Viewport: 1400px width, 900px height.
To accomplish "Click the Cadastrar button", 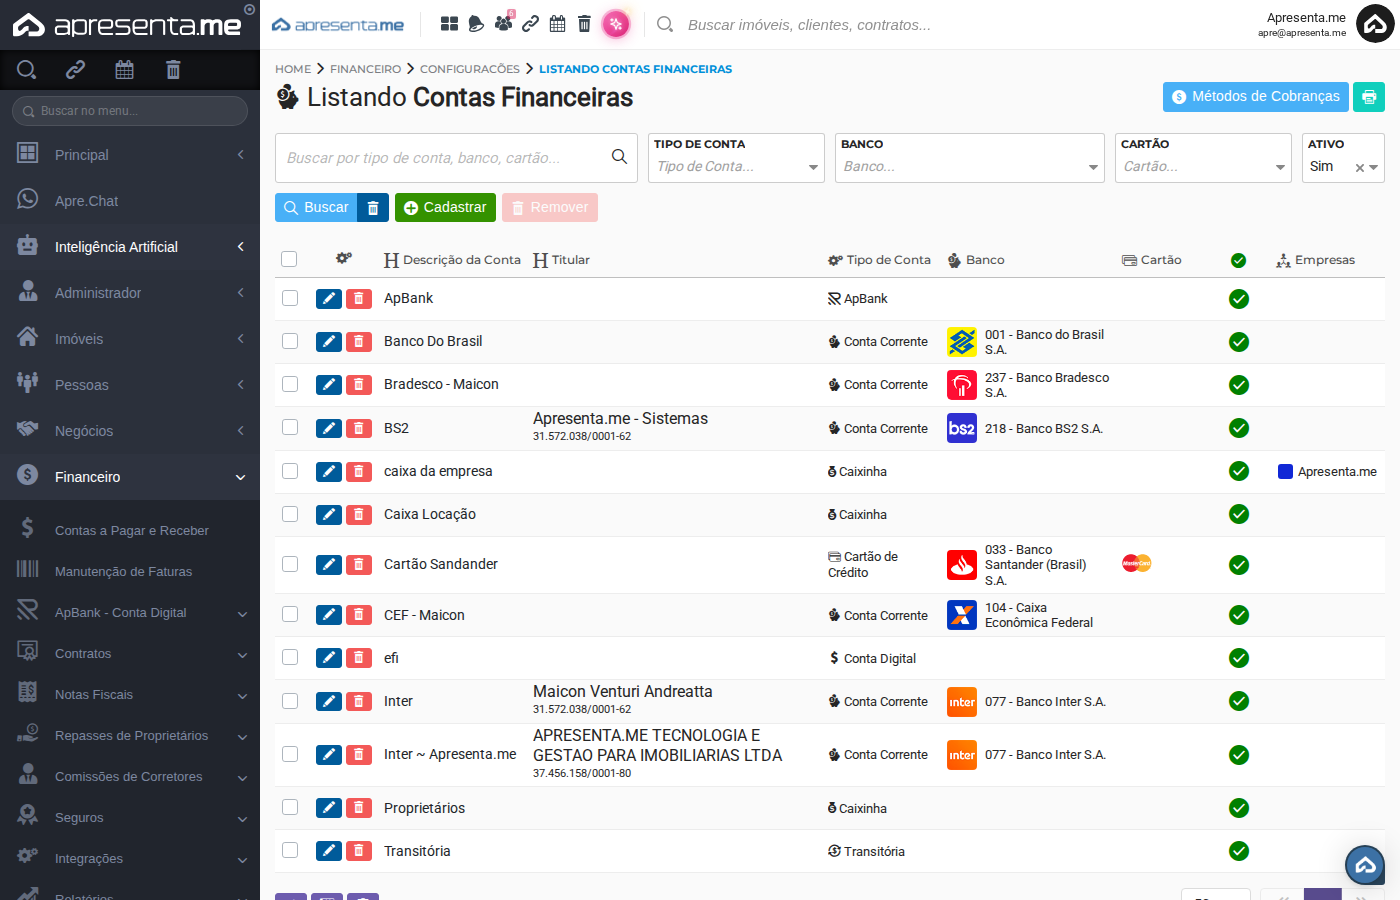I will [445, 207].
